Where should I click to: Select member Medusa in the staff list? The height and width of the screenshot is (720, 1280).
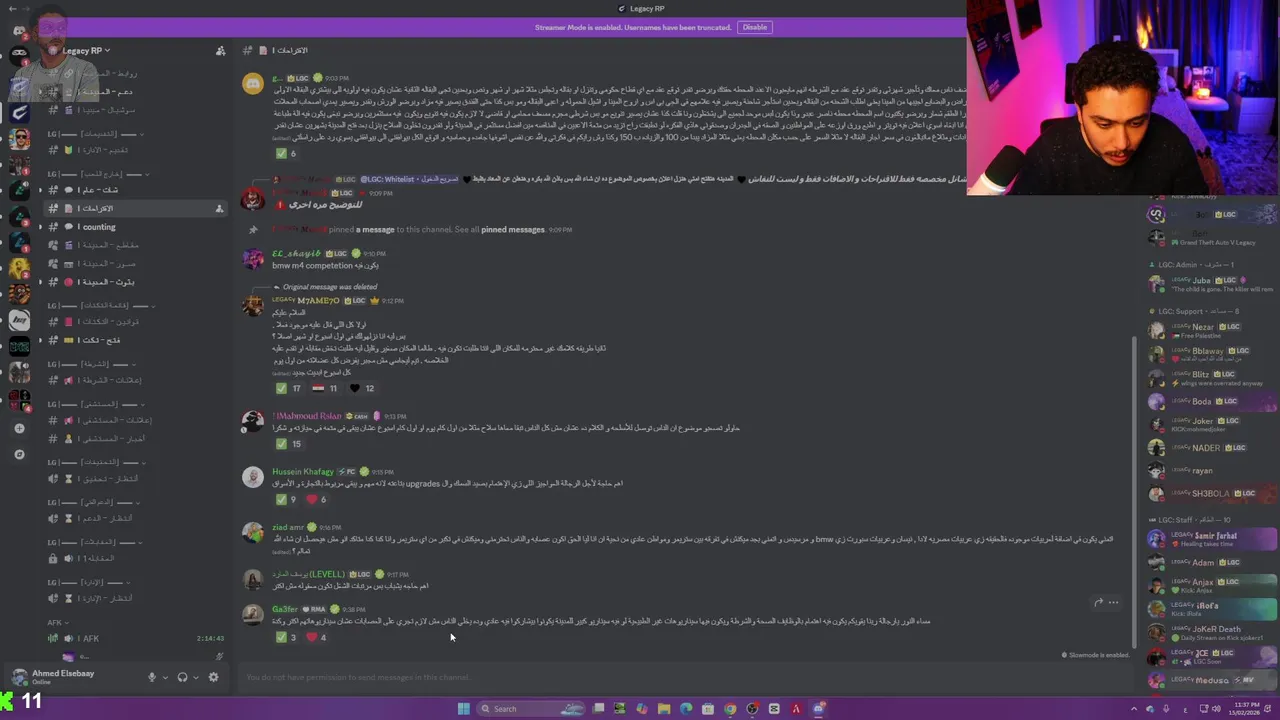tap(1212, 680)
